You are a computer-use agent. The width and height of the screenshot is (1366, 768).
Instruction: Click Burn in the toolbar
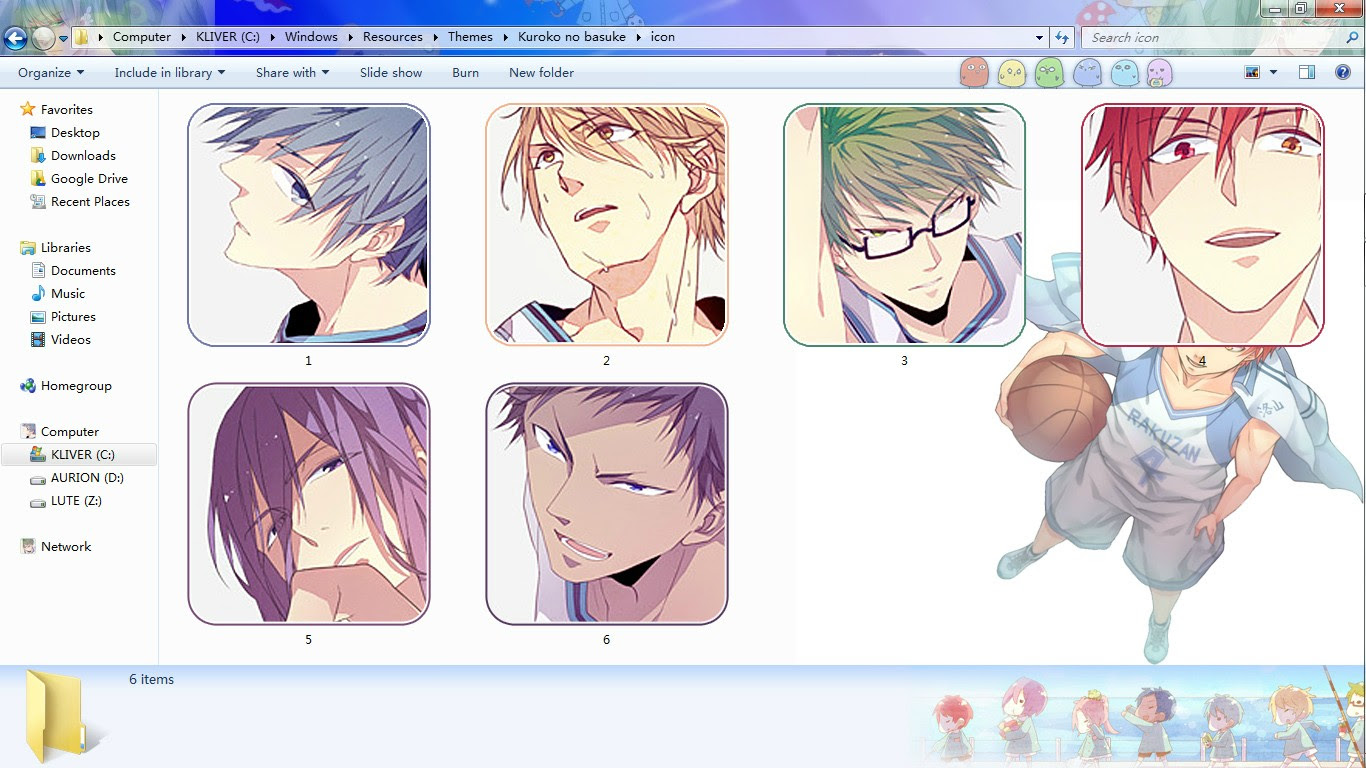click(x=465, y=72)
